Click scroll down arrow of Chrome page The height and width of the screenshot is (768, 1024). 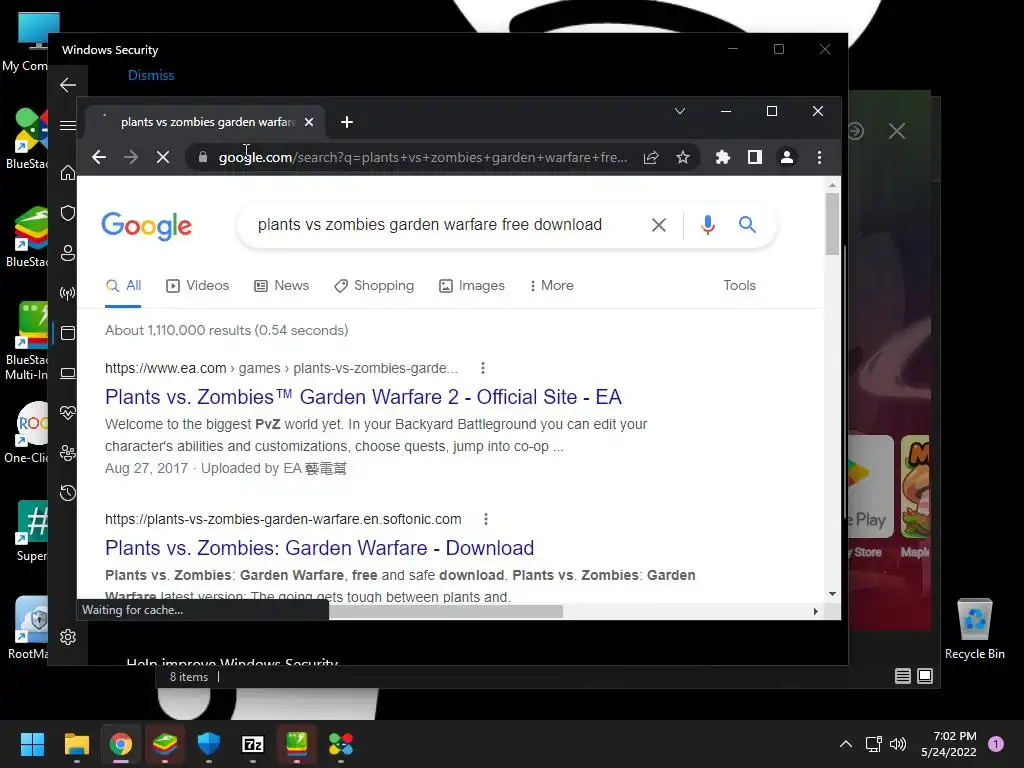coord(832,594)
